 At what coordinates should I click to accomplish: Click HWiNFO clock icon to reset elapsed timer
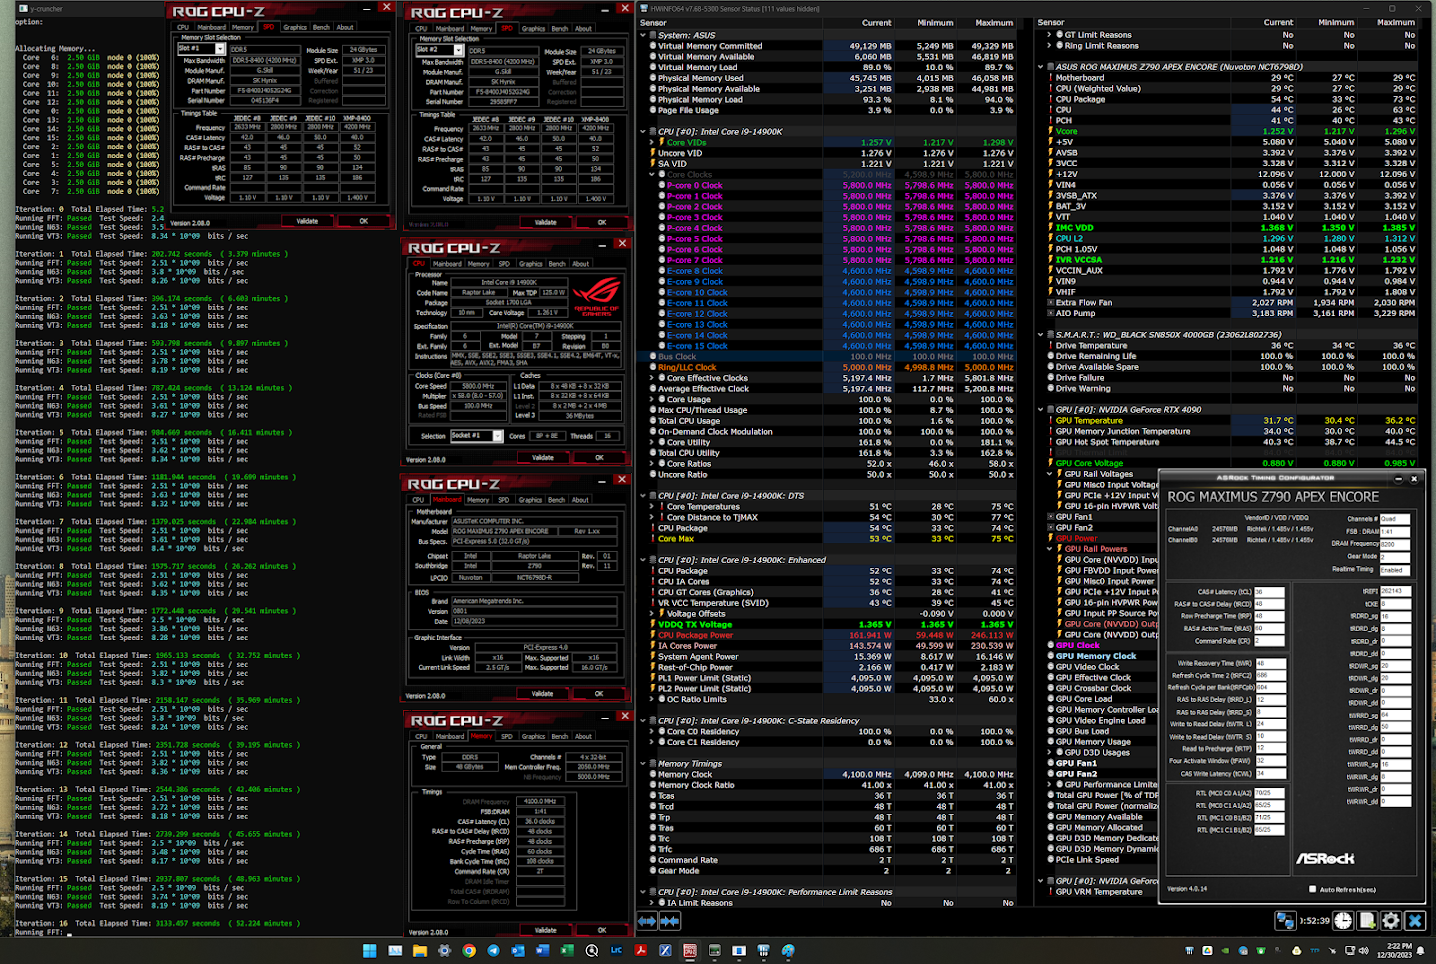click(x=1343, y=920)
